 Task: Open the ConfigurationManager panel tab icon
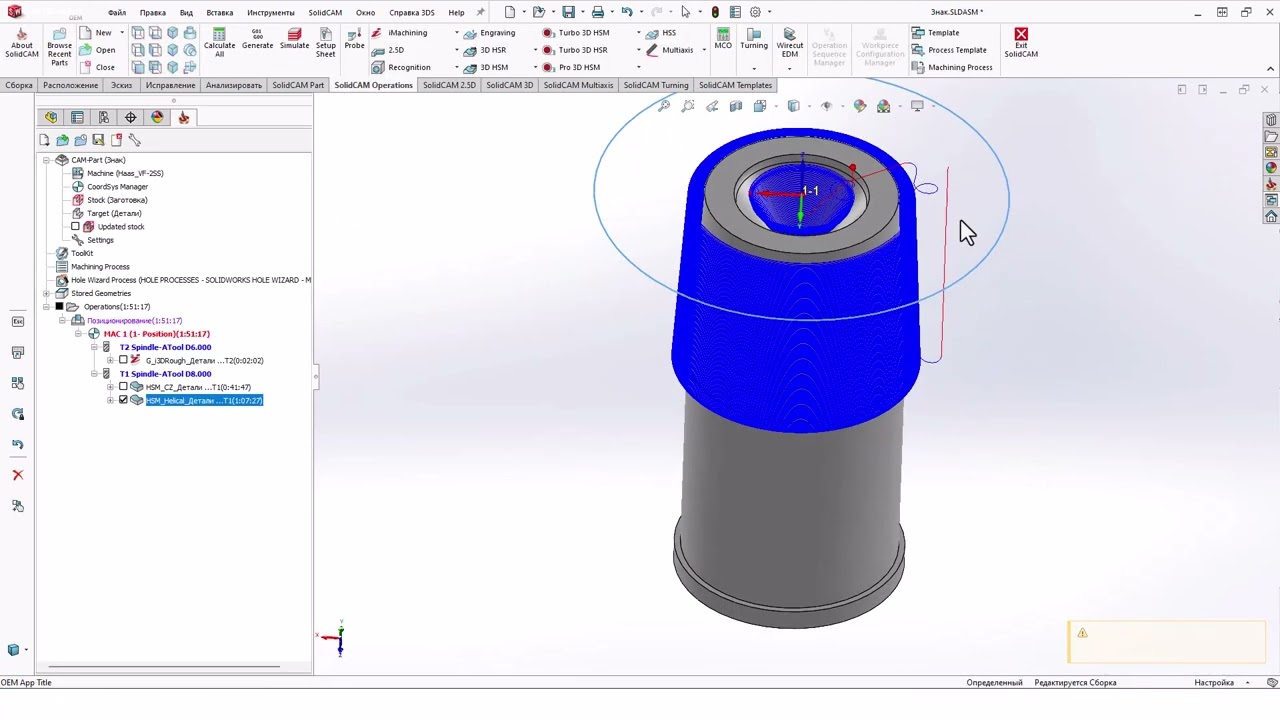pyautogui.click(x=104, y=117)
